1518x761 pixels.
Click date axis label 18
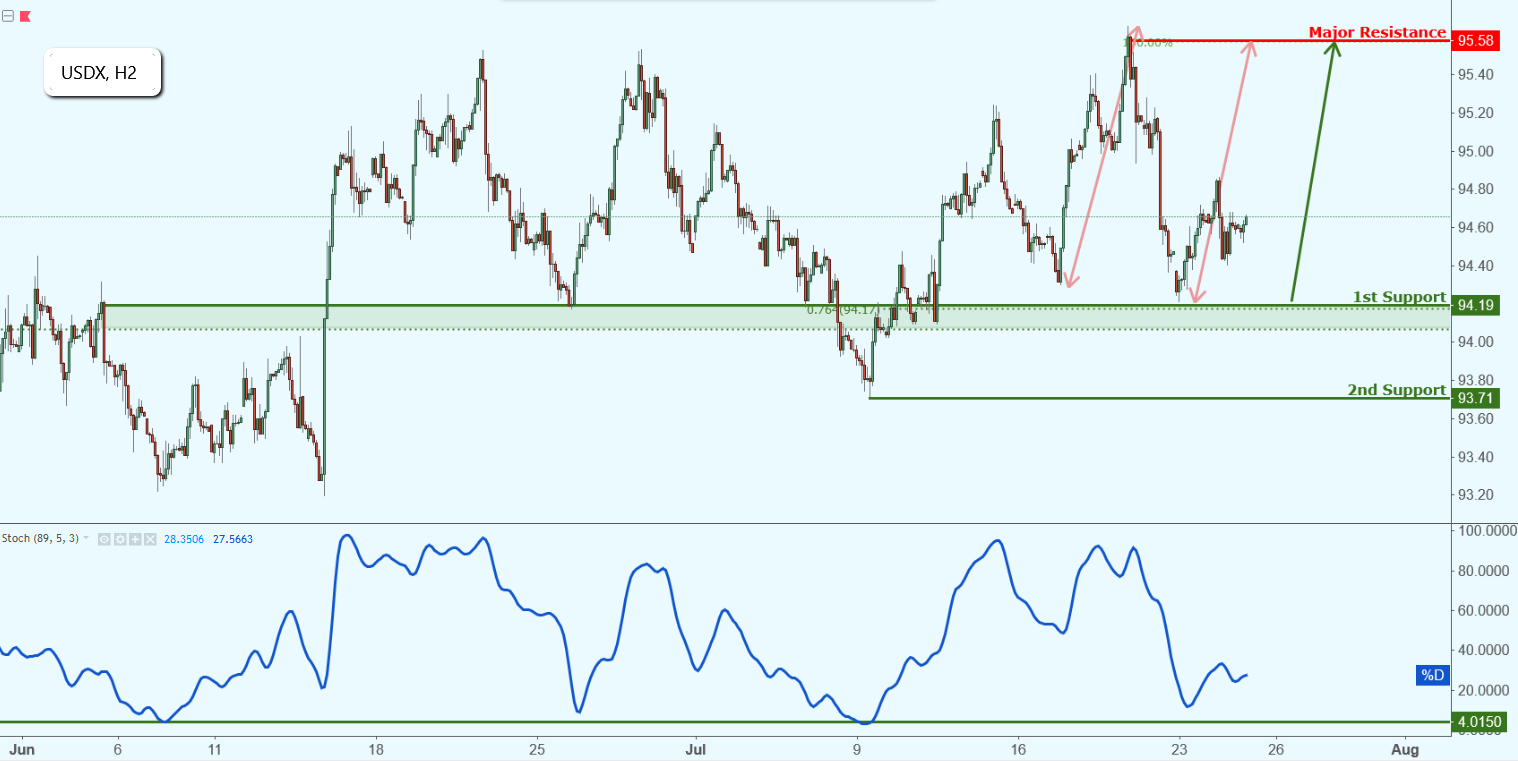click(x=375, y=747)
